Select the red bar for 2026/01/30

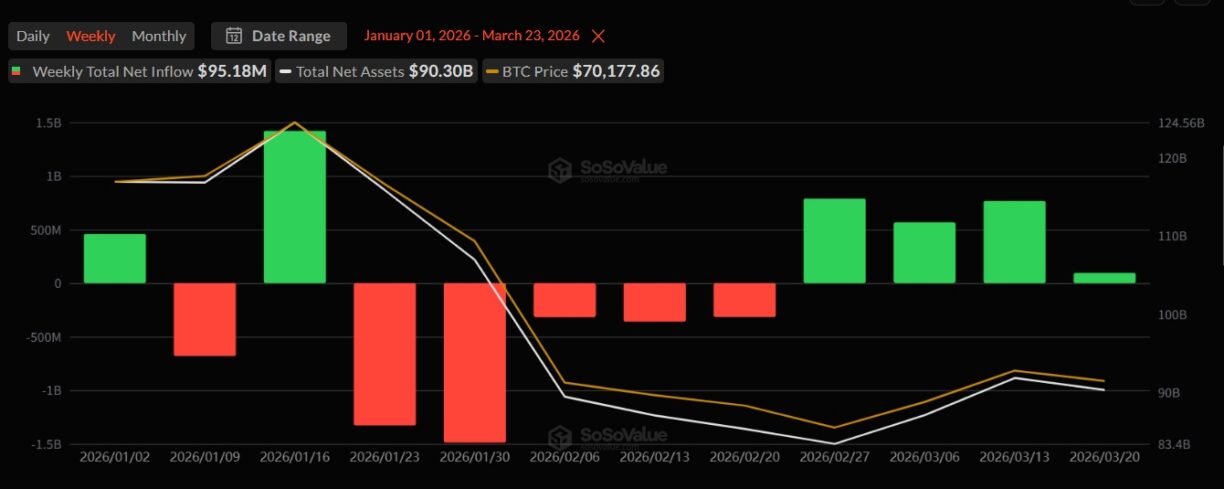click(475, 362)
